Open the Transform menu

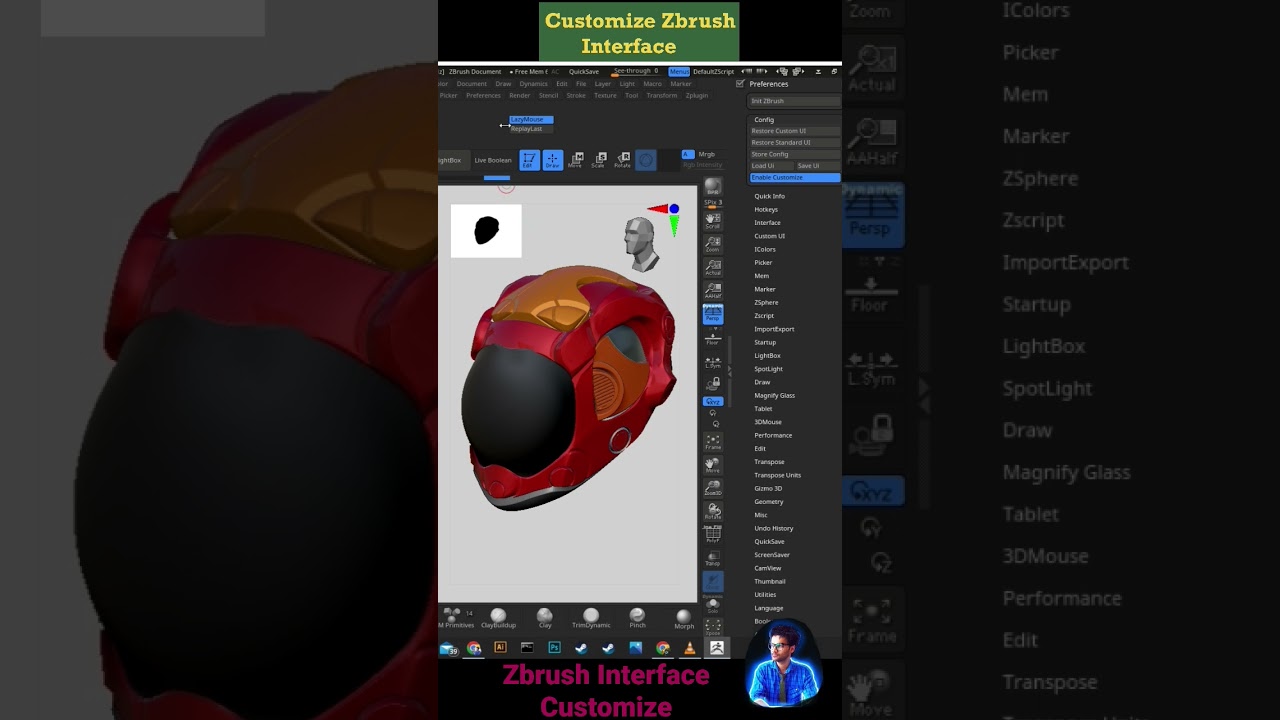coord(661,95)
